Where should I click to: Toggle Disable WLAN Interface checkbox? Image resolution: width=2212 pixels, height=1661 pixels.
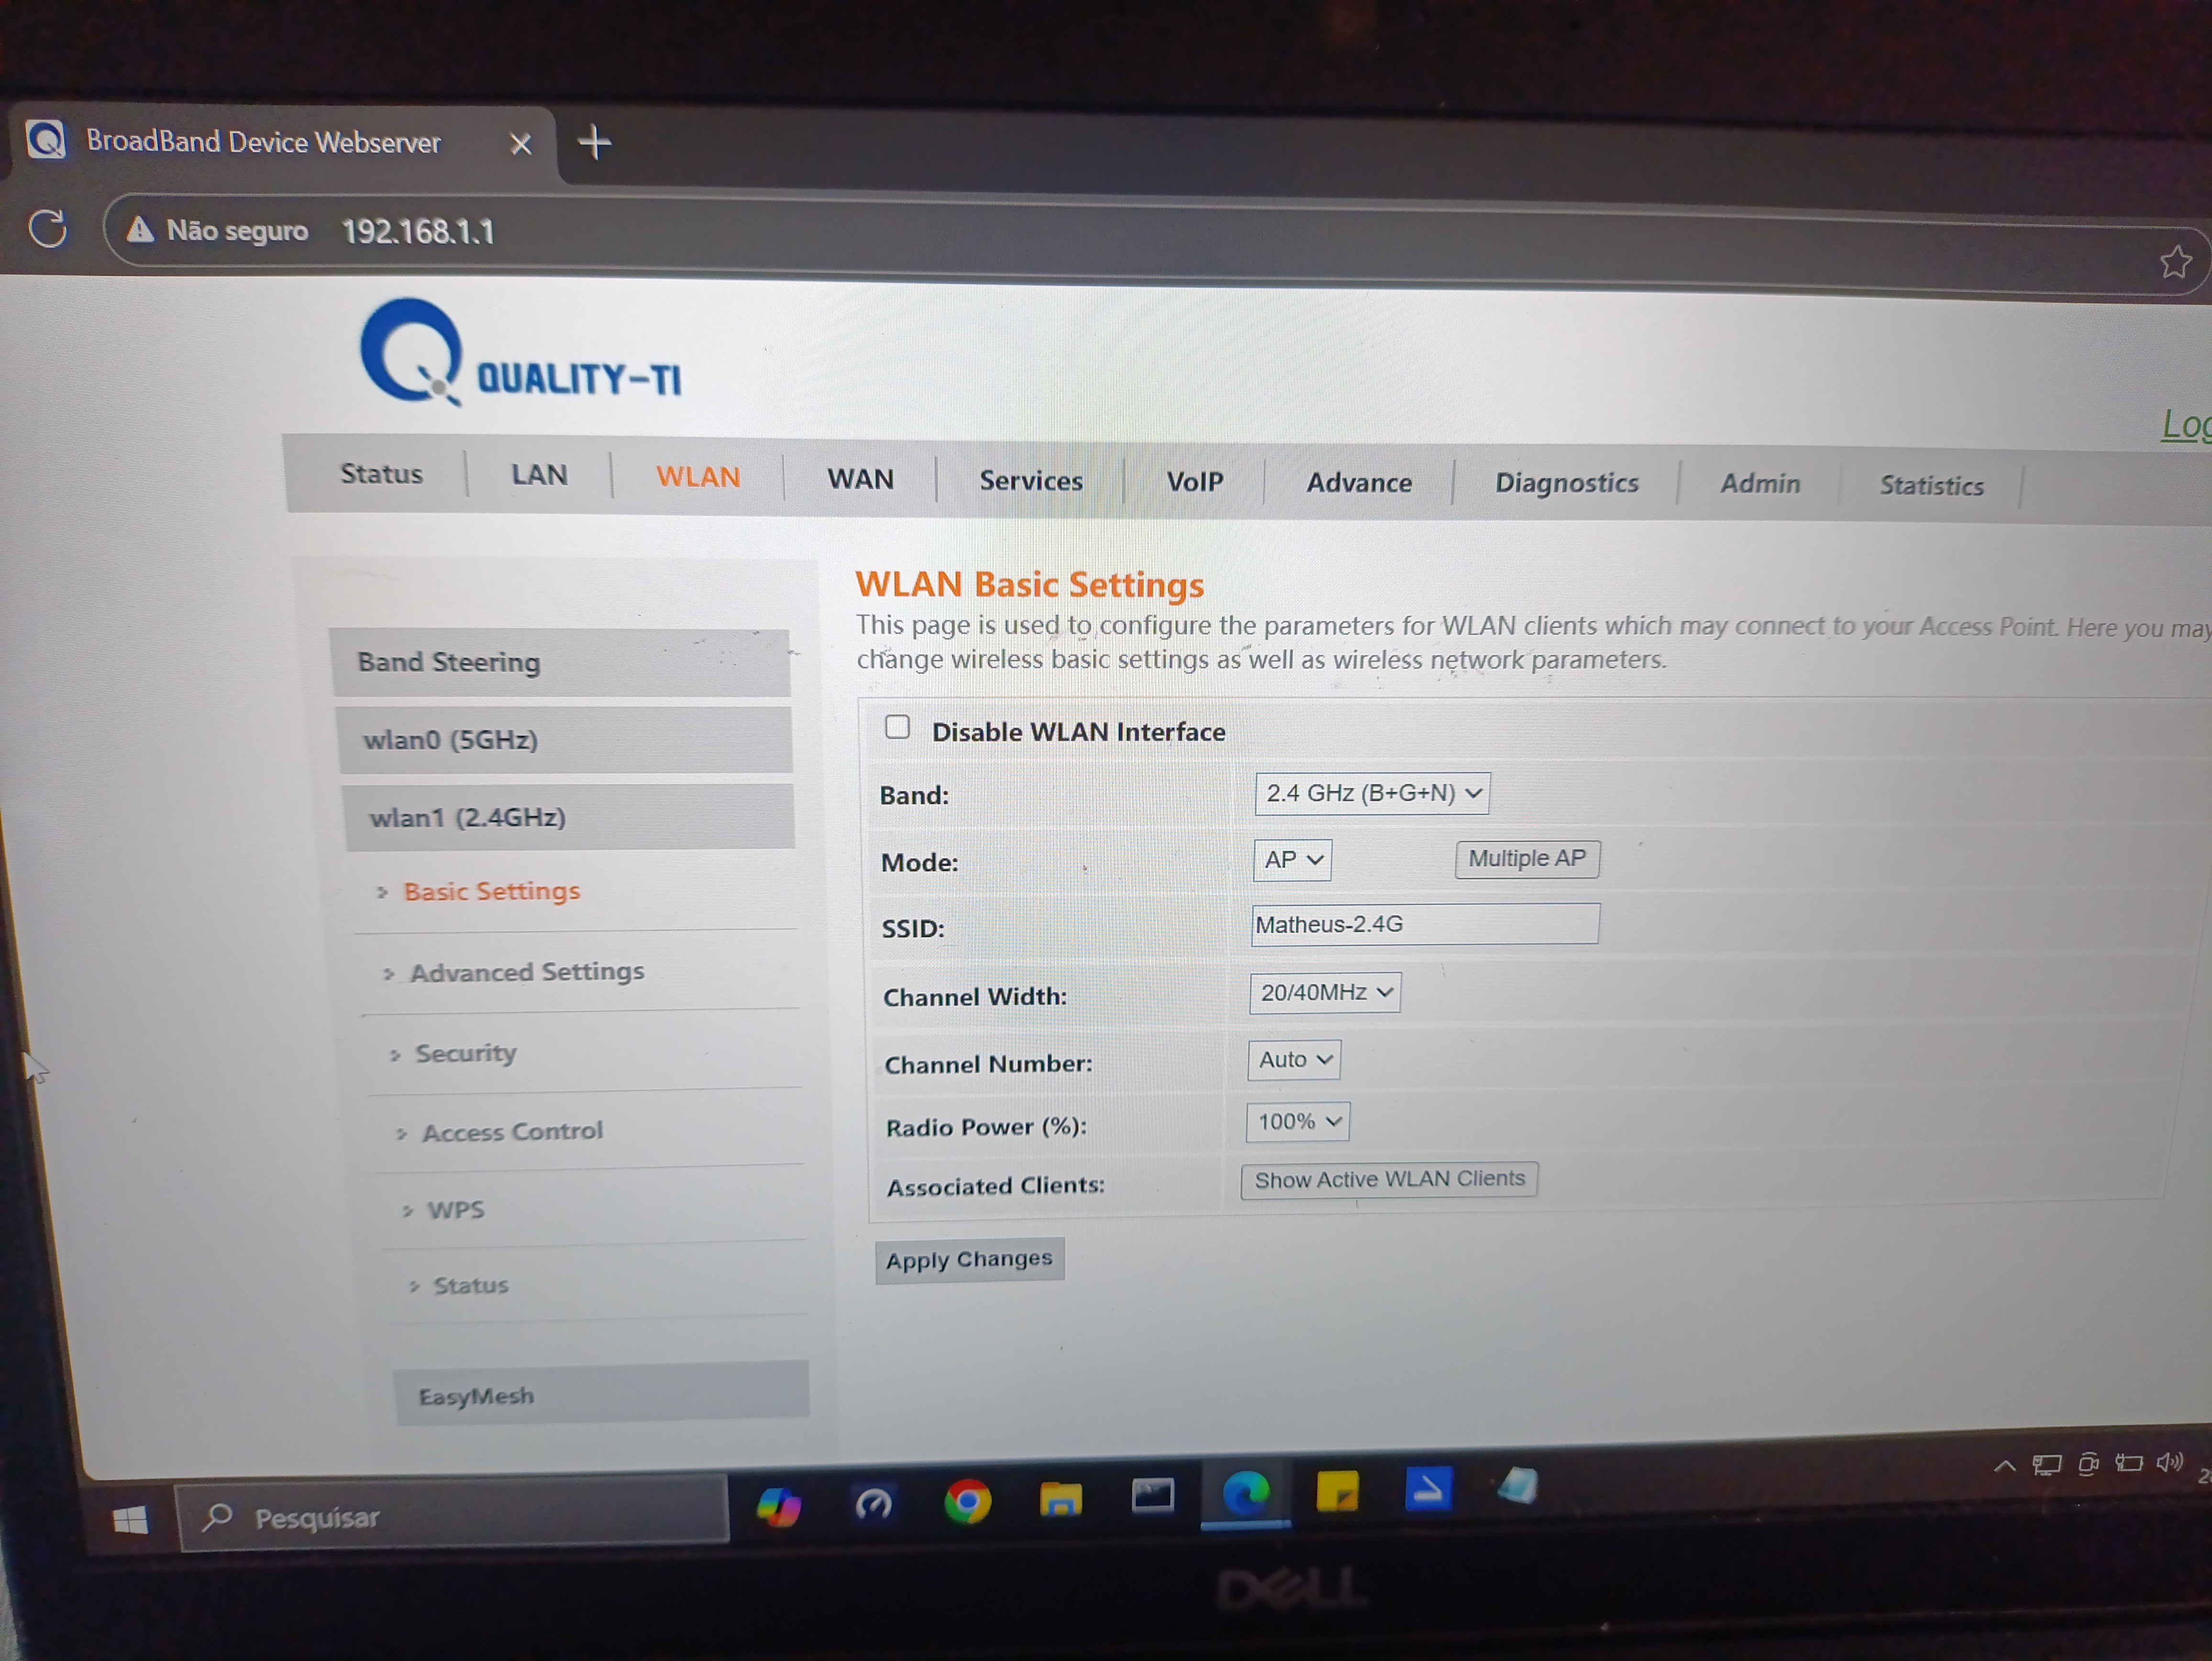pos(897,727)
